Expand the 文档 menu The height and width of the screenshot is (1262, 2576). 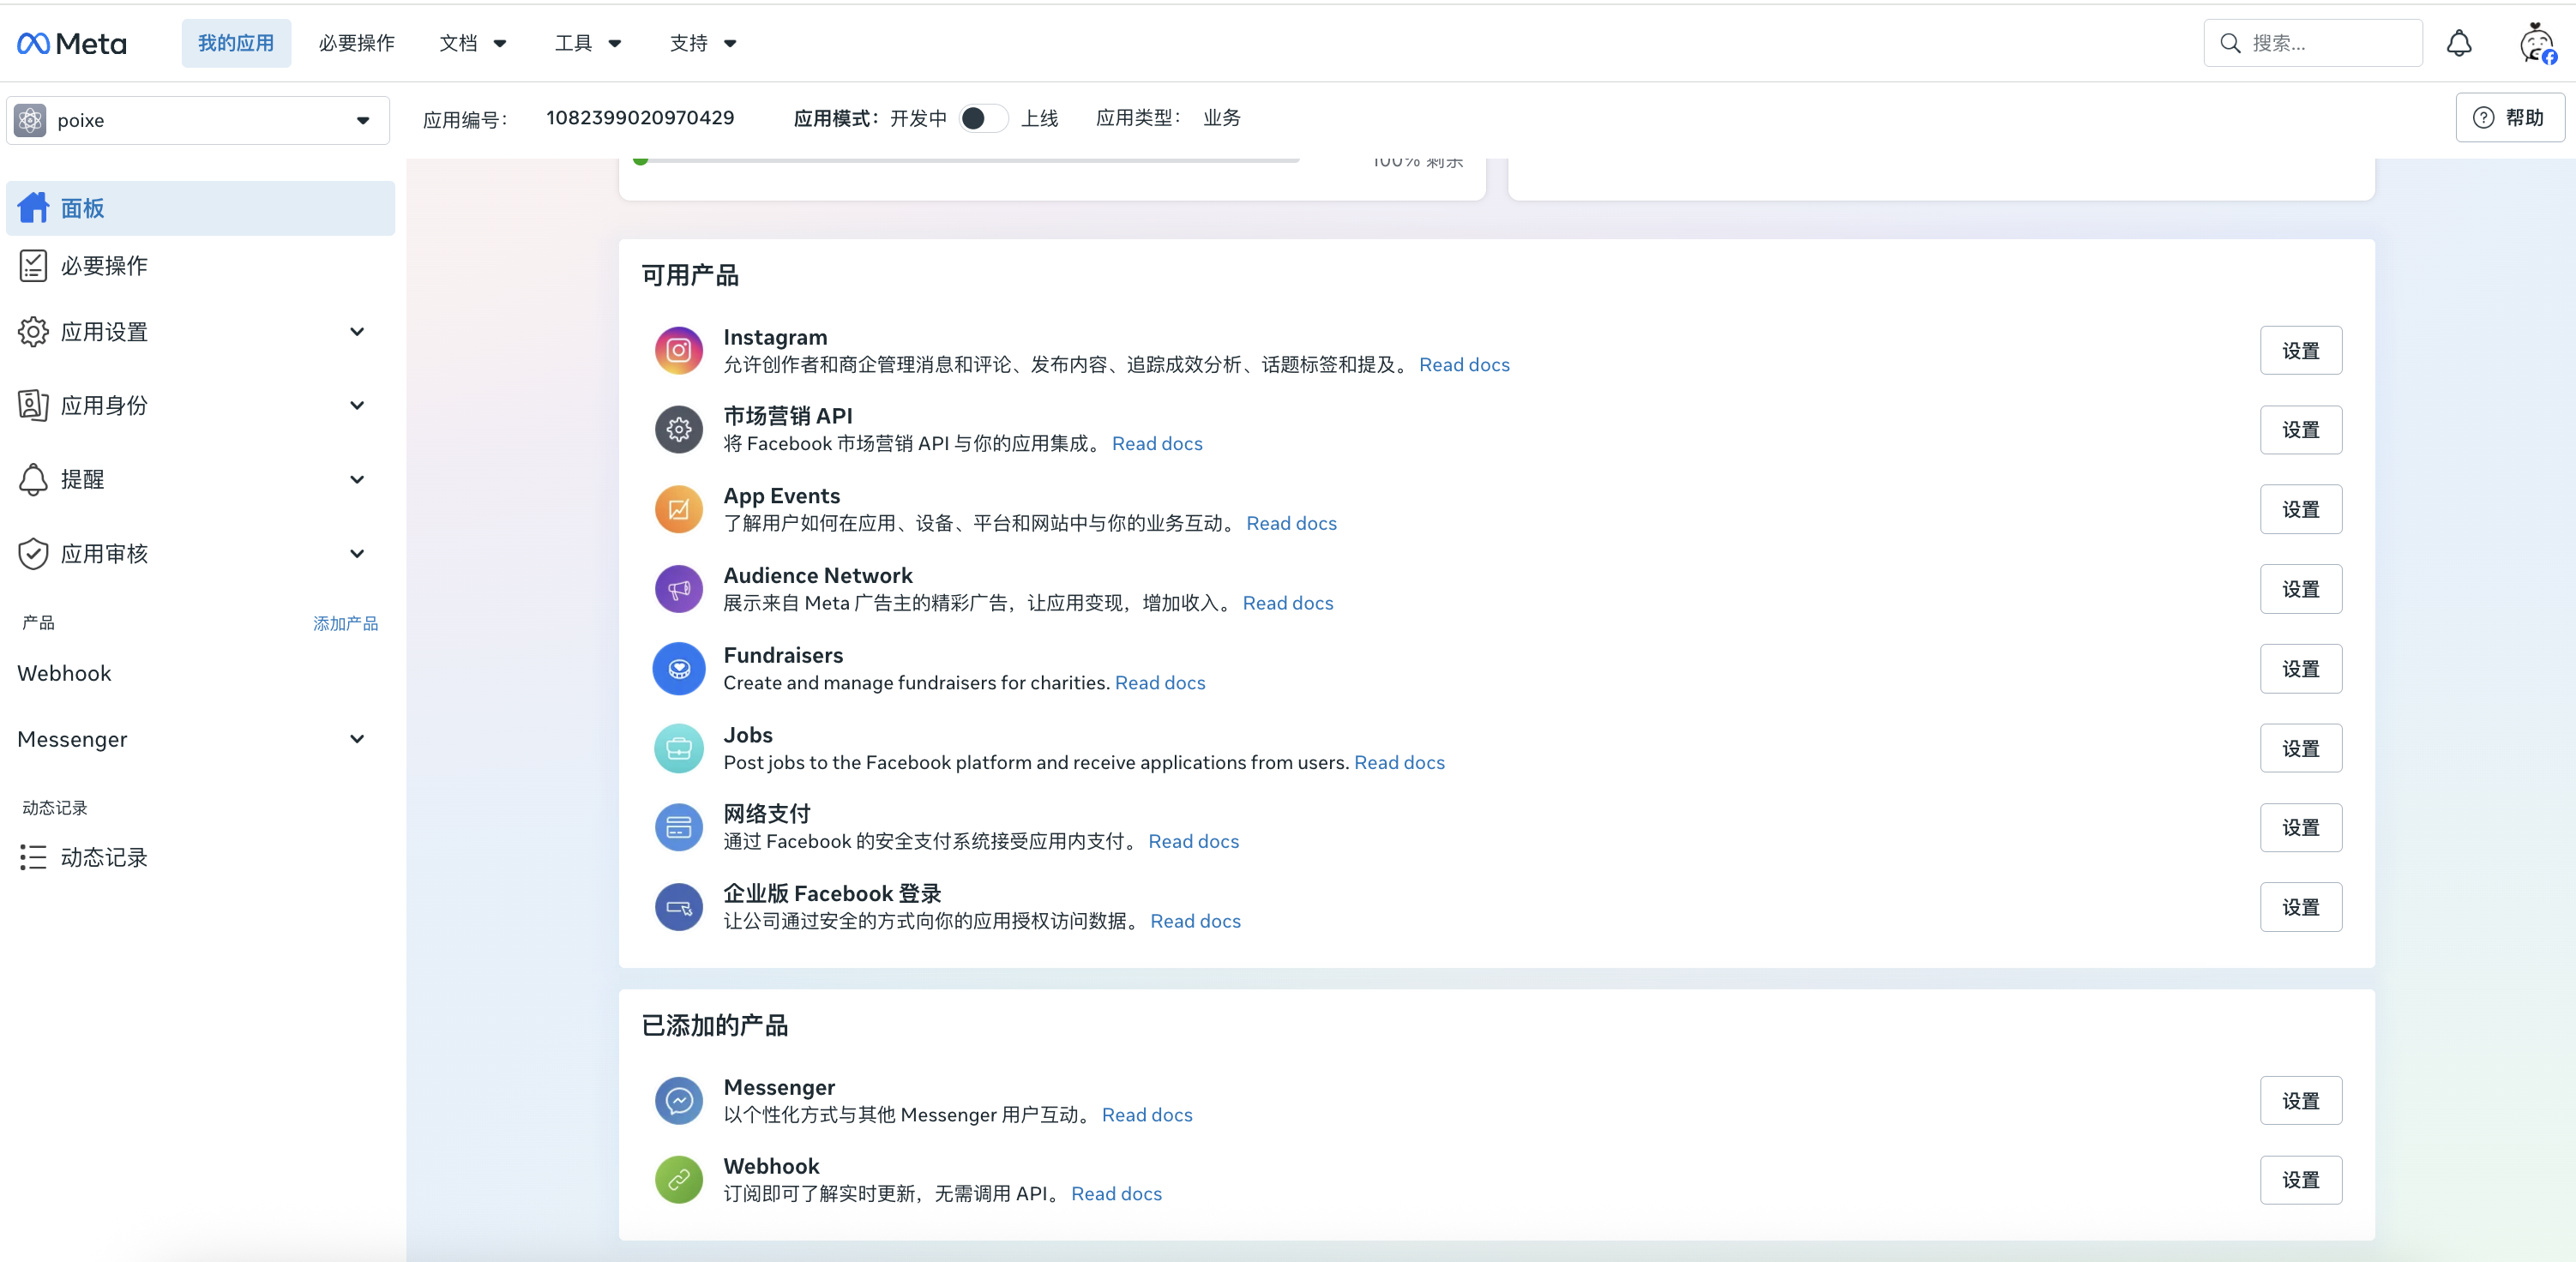coord(473,43)
